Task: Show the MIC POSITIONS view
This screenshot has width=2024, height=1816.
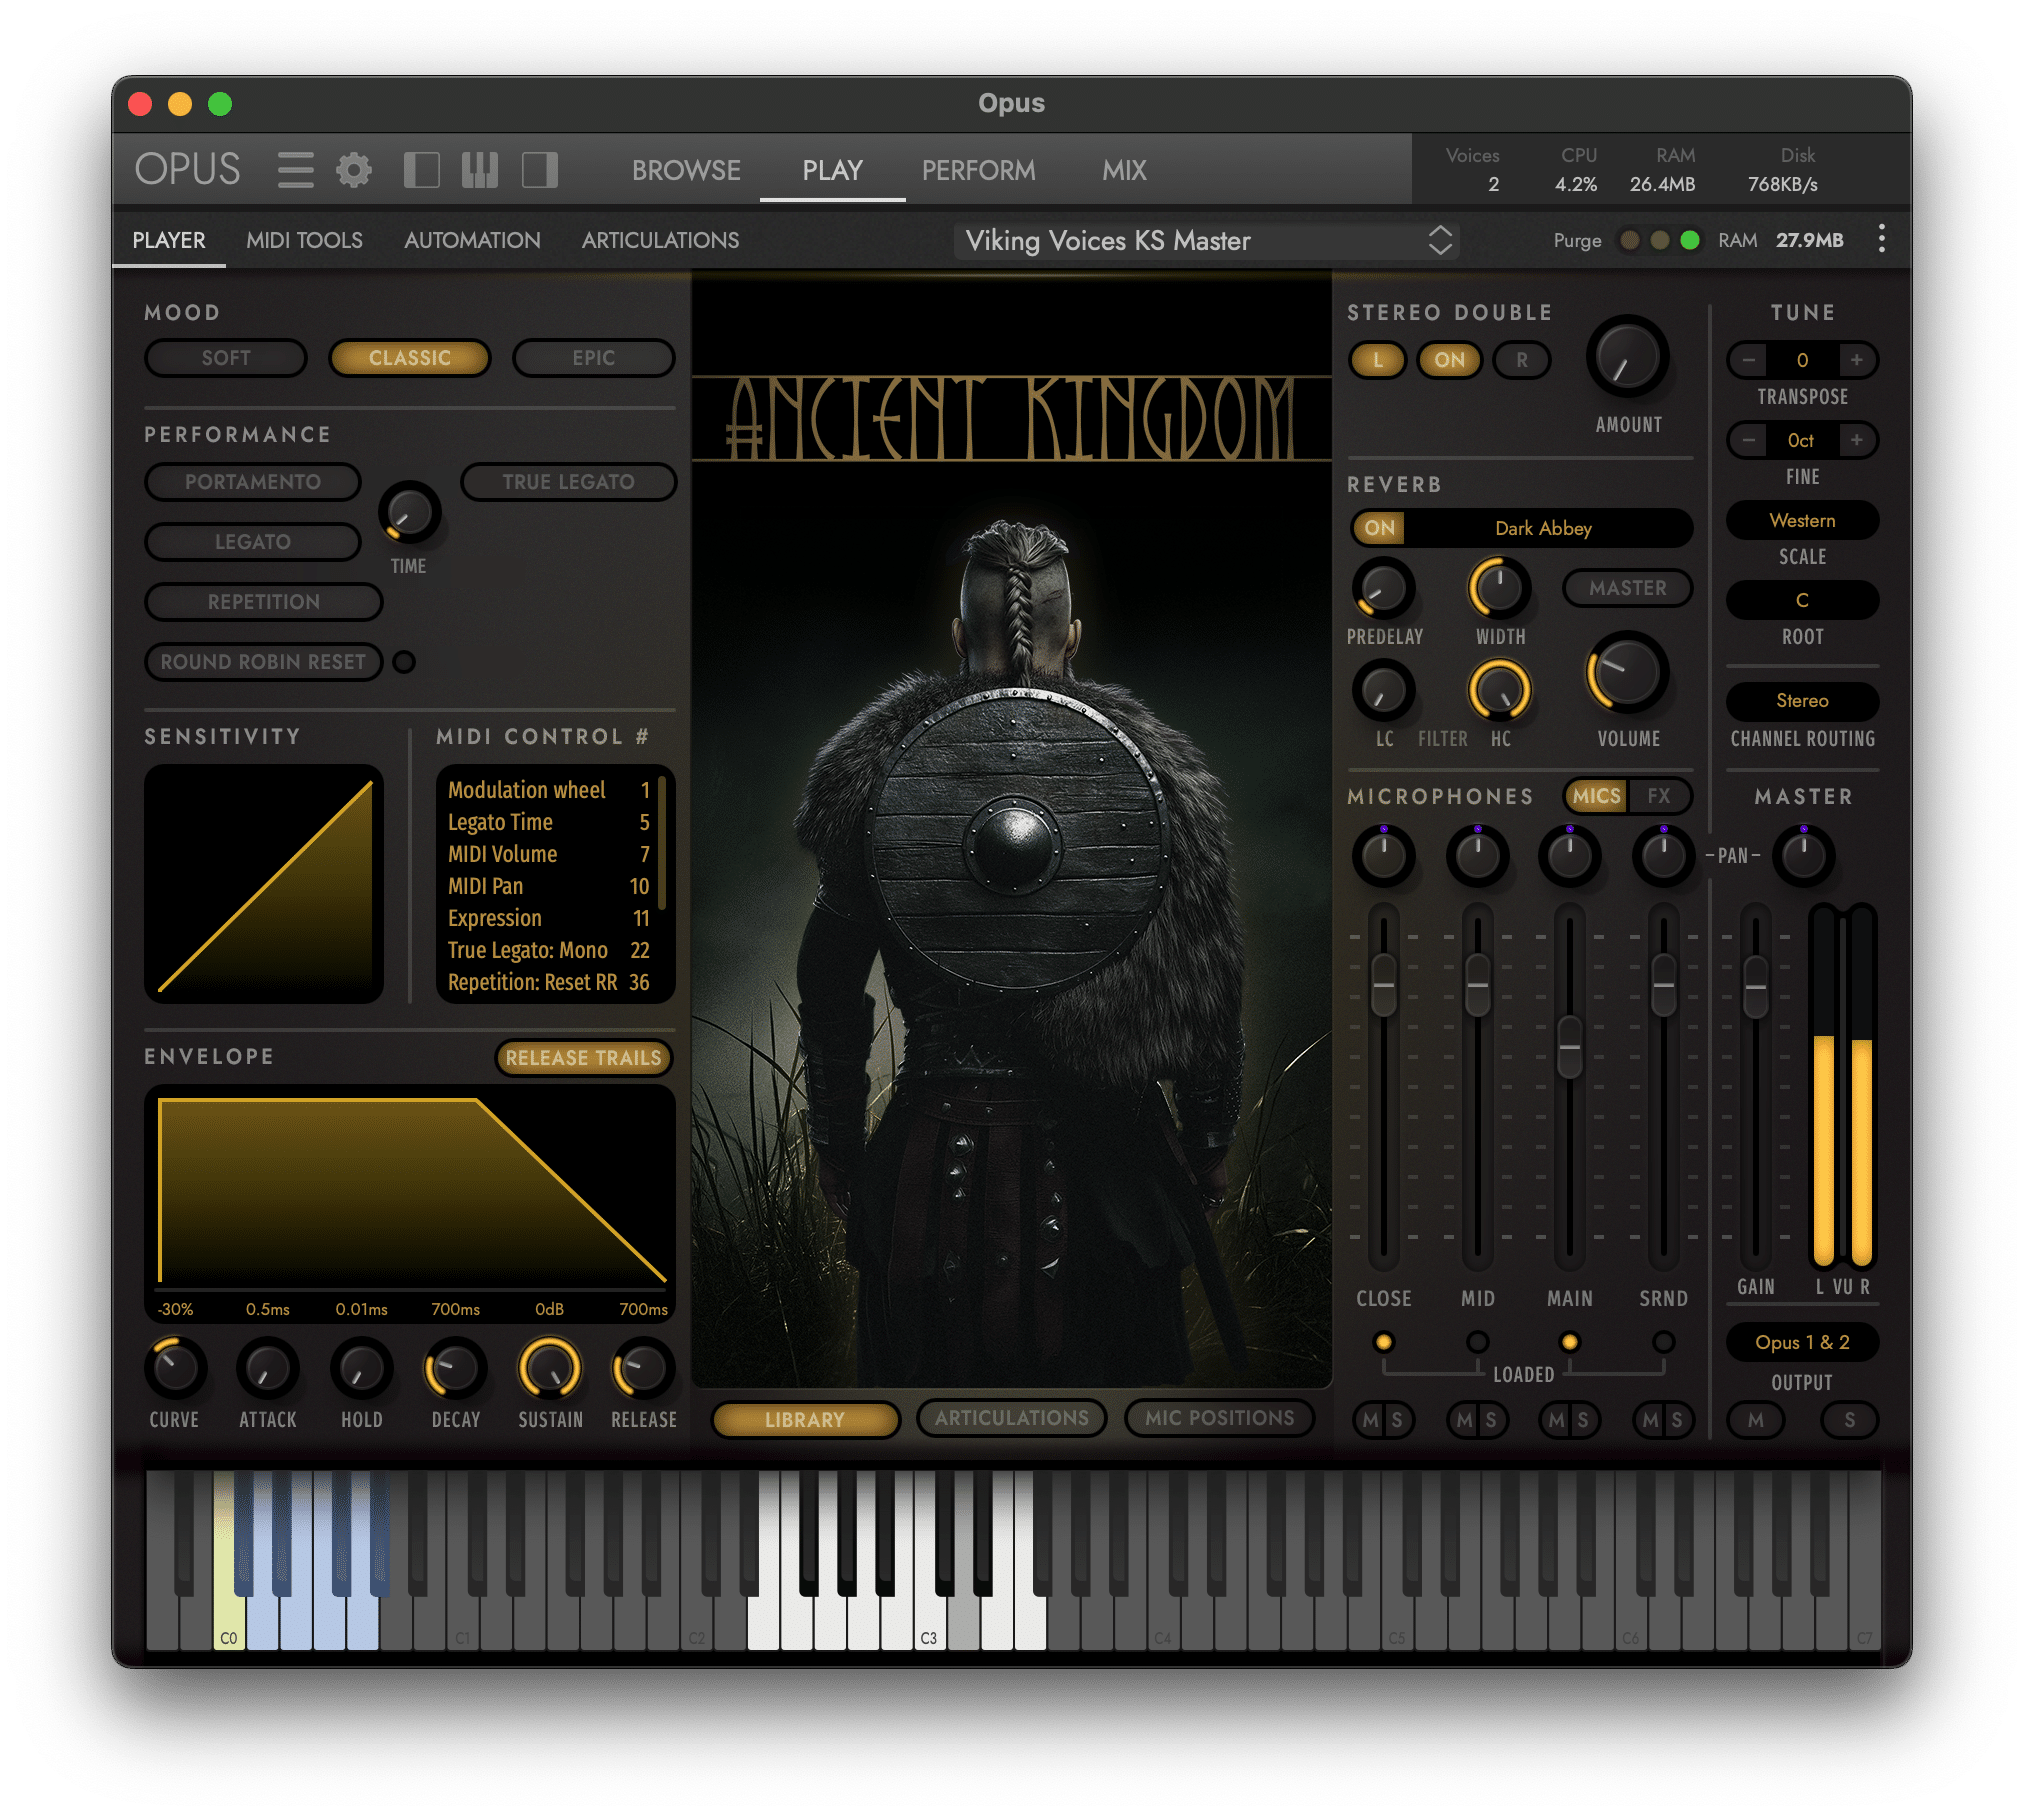Action: 1219,1418
